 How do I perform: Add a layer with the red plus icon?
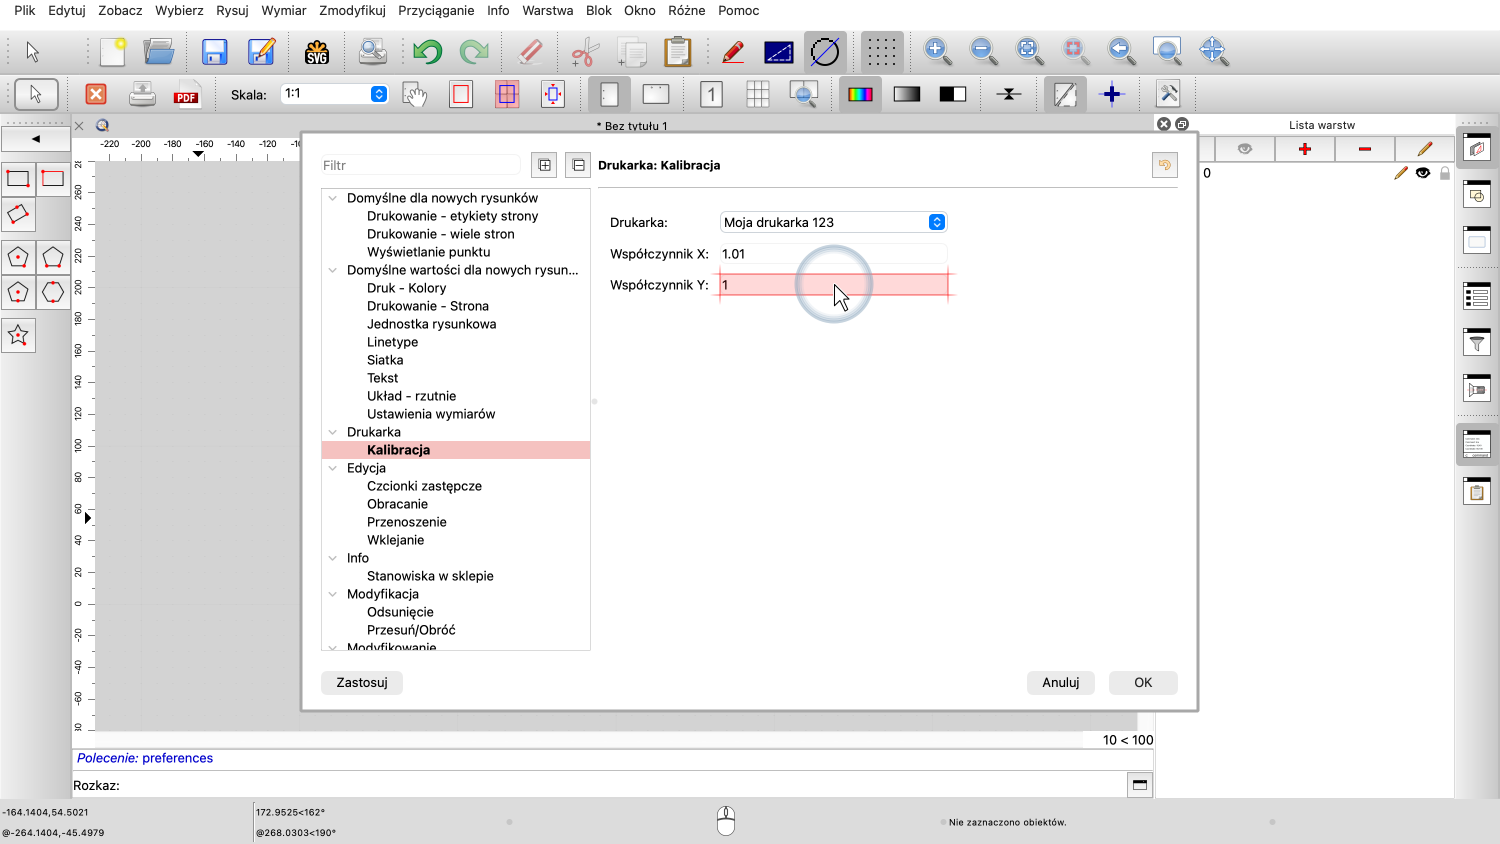[x=1305, y=149]
